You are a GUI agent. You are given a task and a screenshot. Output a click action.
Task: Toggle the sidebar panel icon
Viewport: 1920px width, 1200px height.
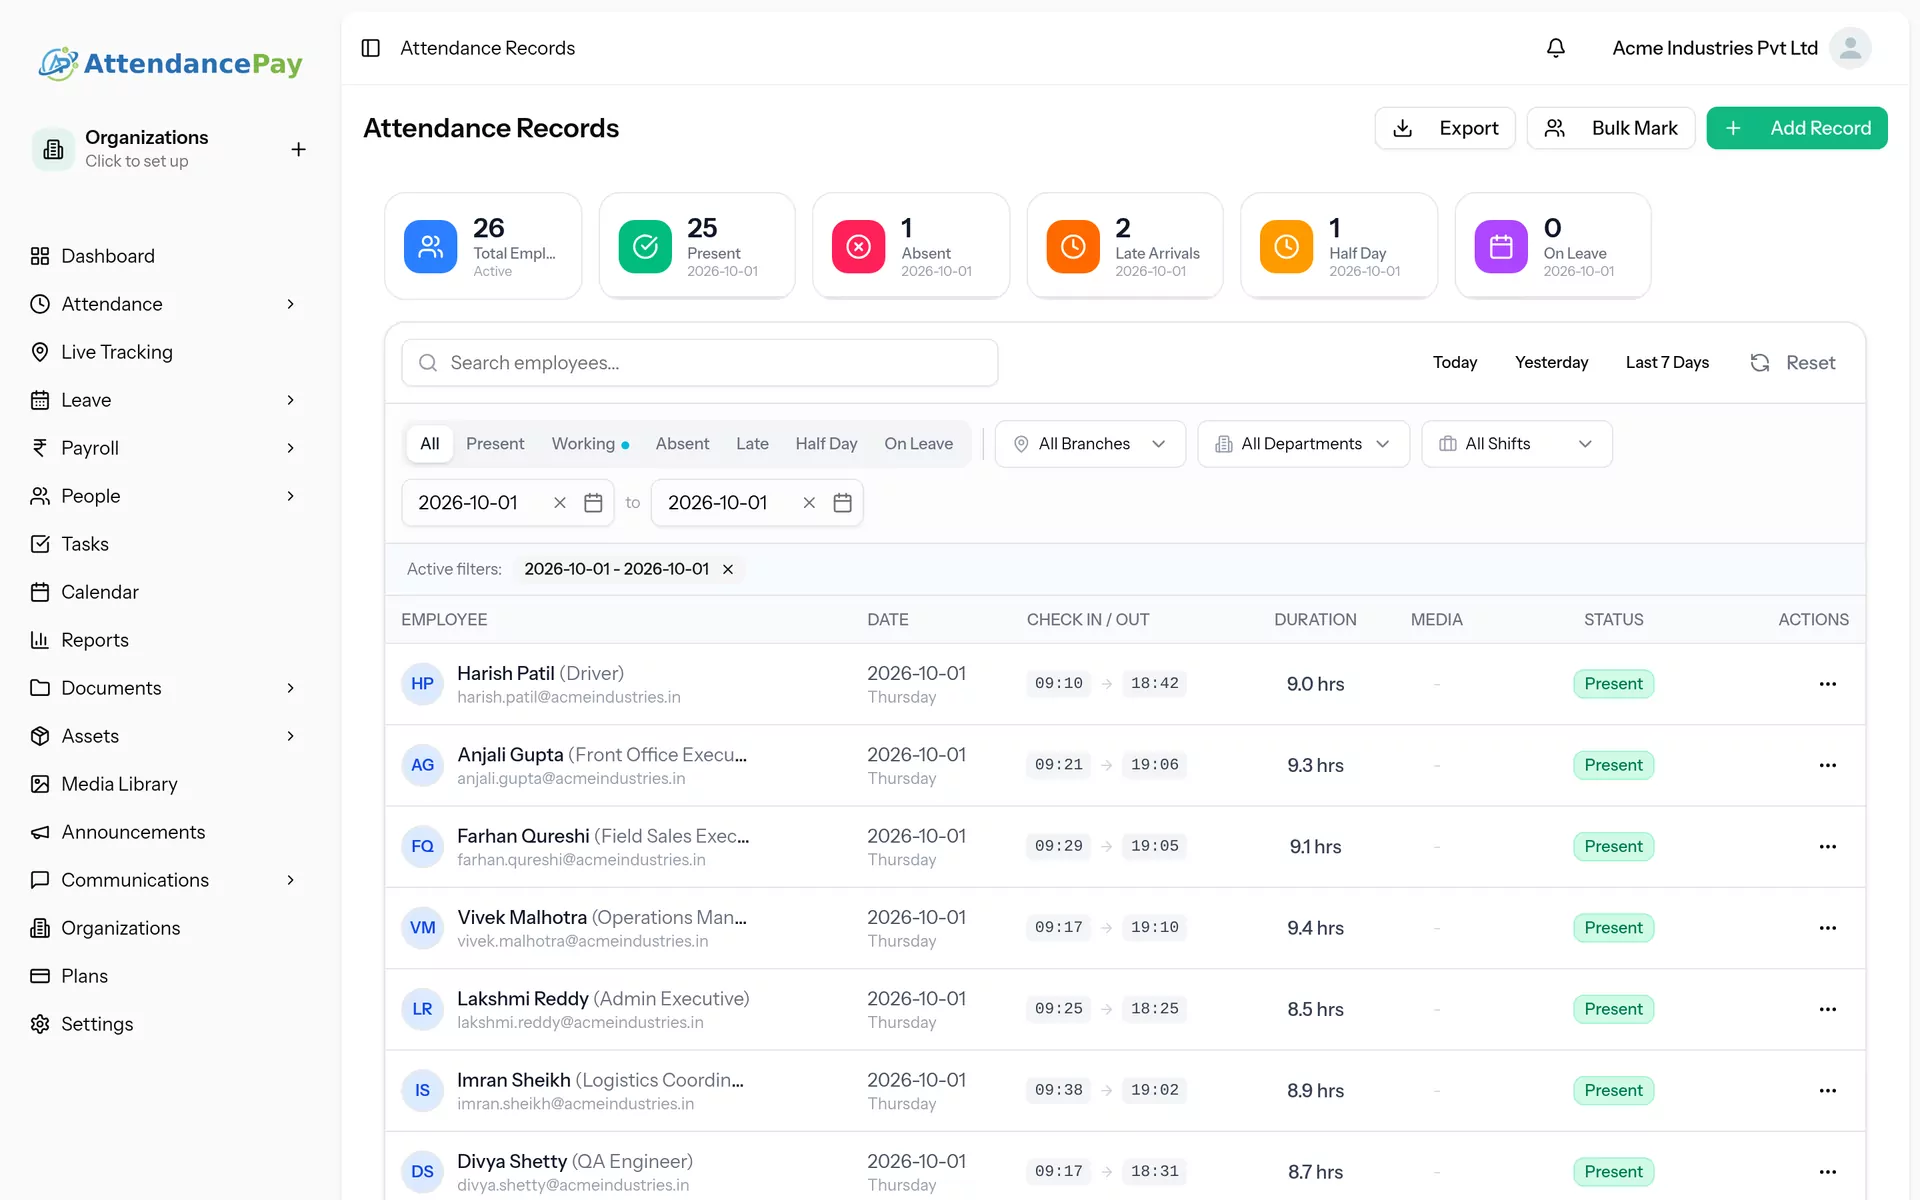pos(370,48)
